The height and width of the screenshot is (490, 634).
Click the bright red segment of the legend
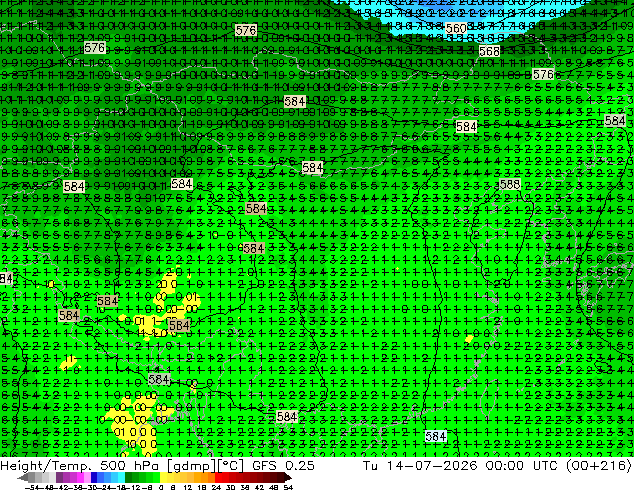pyautogui.click(x=218, y=477)
